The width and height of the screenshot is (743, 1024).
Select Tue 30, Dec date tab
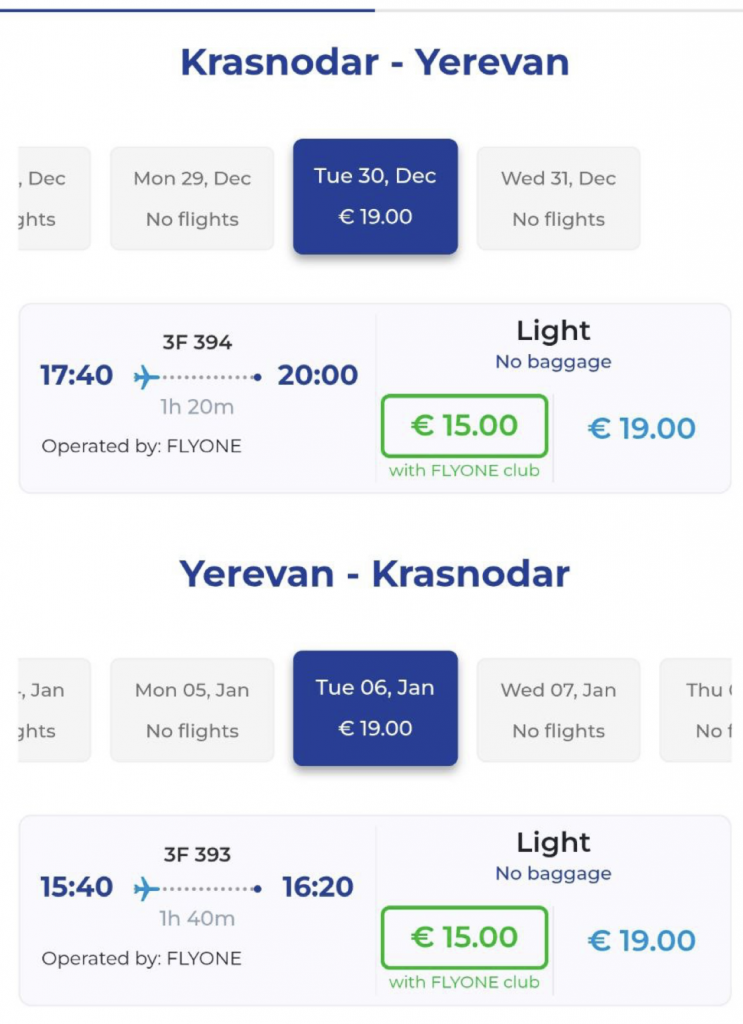(x=375, y=196)
